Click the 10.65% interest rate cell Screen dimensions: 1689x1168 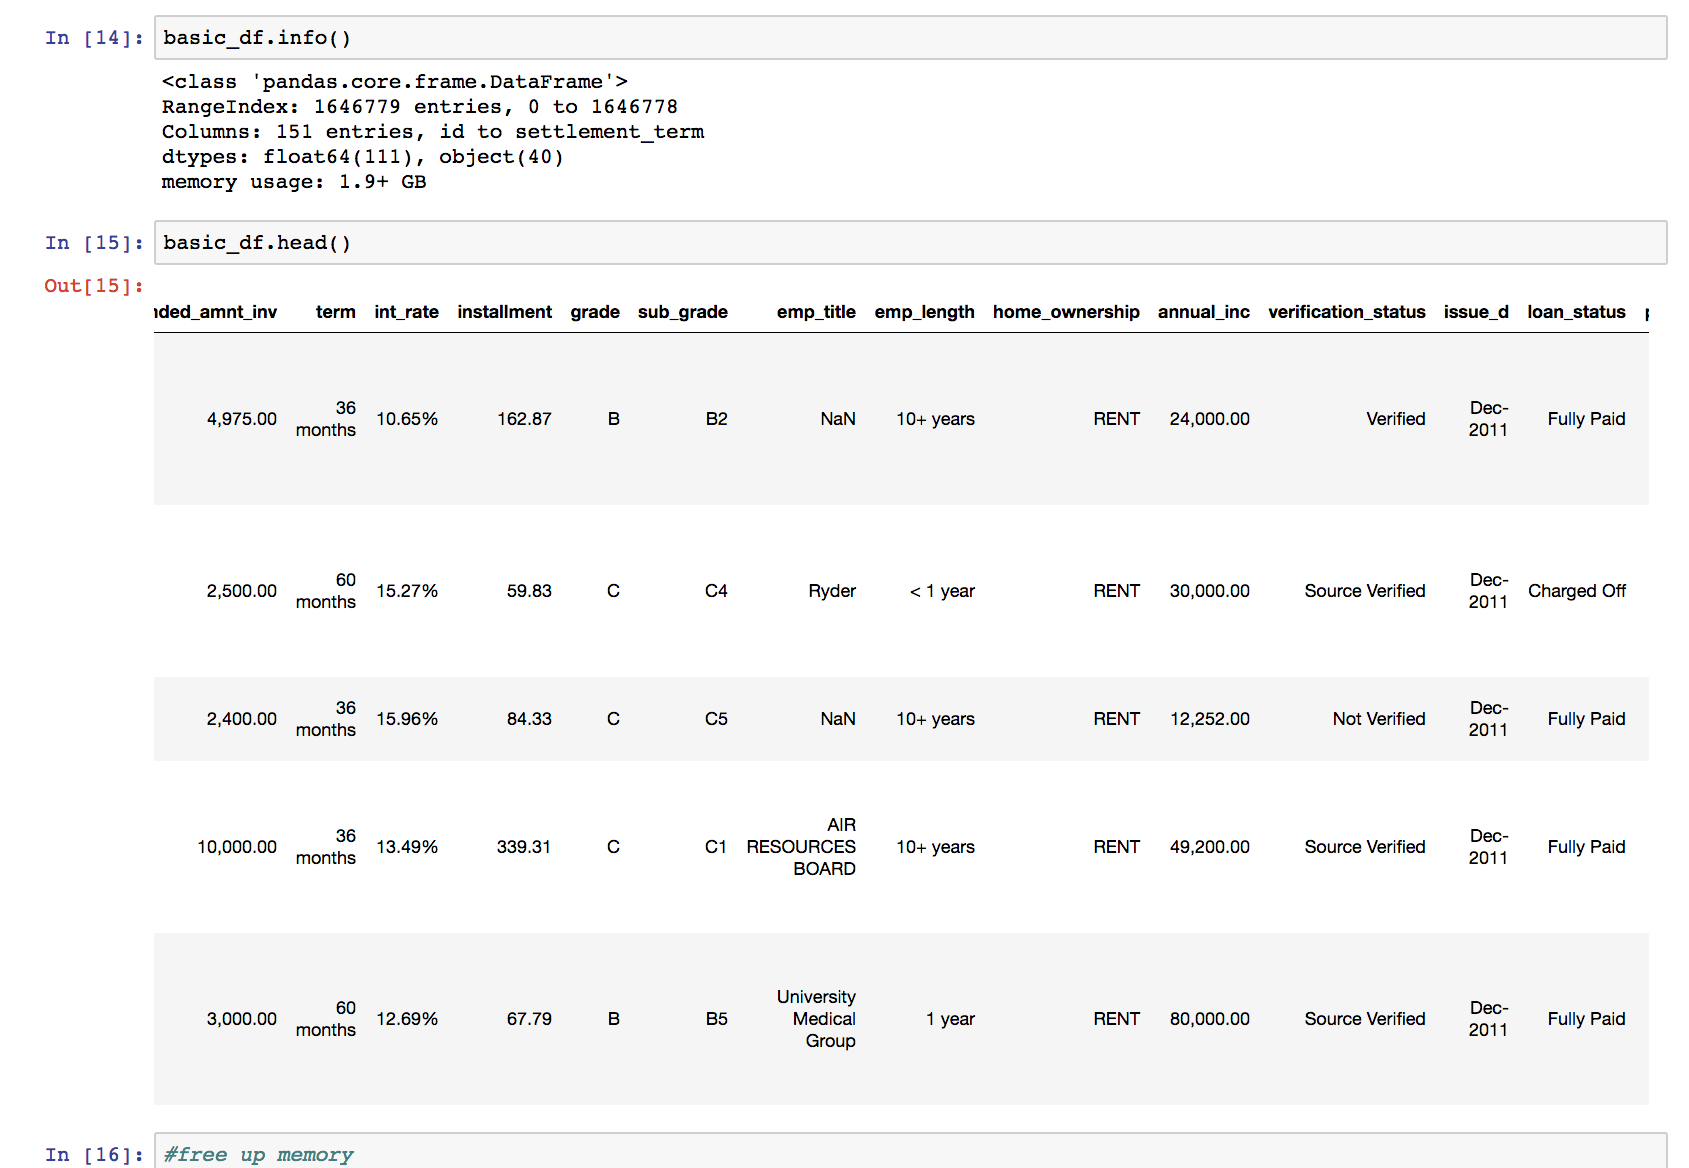click(407, 419)
